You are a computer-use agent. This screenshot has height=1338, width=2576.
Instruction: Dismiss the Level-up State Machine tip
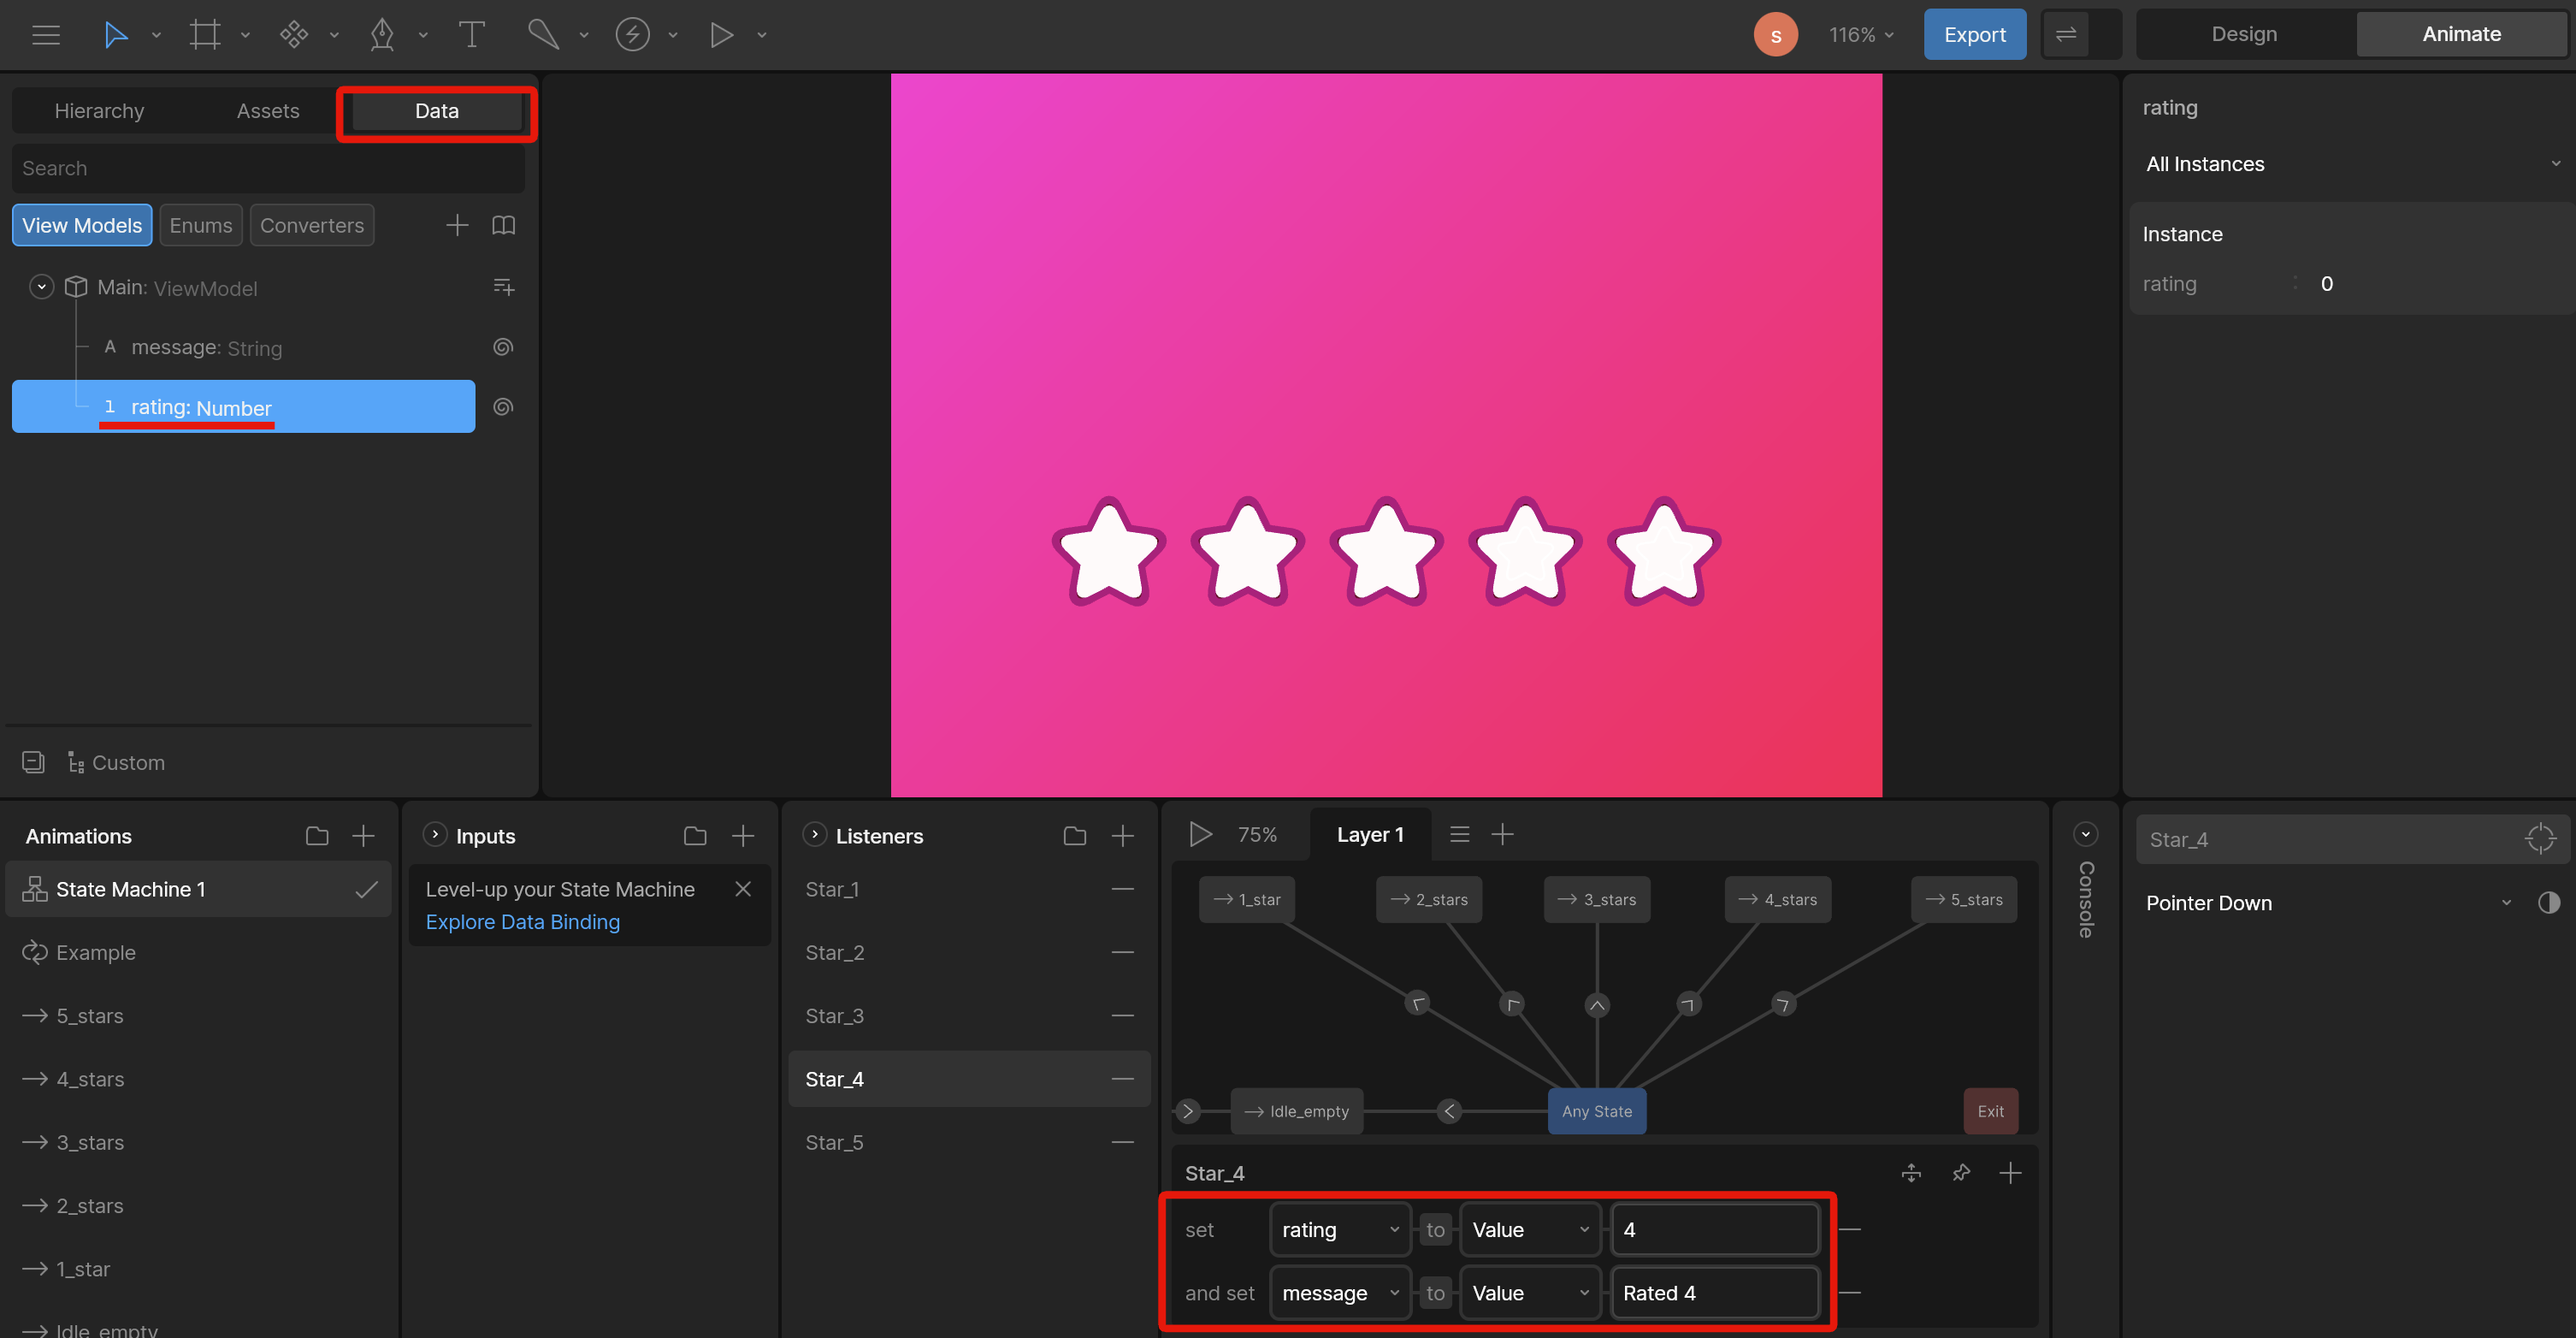[x=743, y=889]
